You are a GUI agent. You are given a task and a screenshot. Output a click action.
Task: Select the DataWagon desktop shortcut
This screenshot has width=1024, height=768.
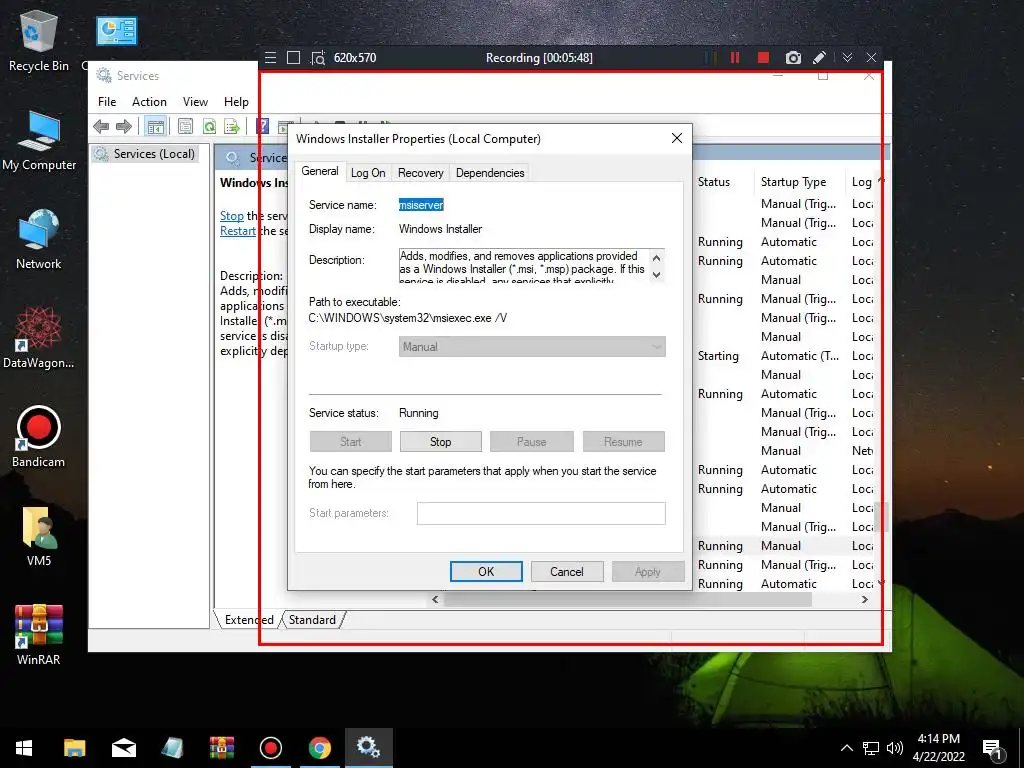[x=39, y=338]
